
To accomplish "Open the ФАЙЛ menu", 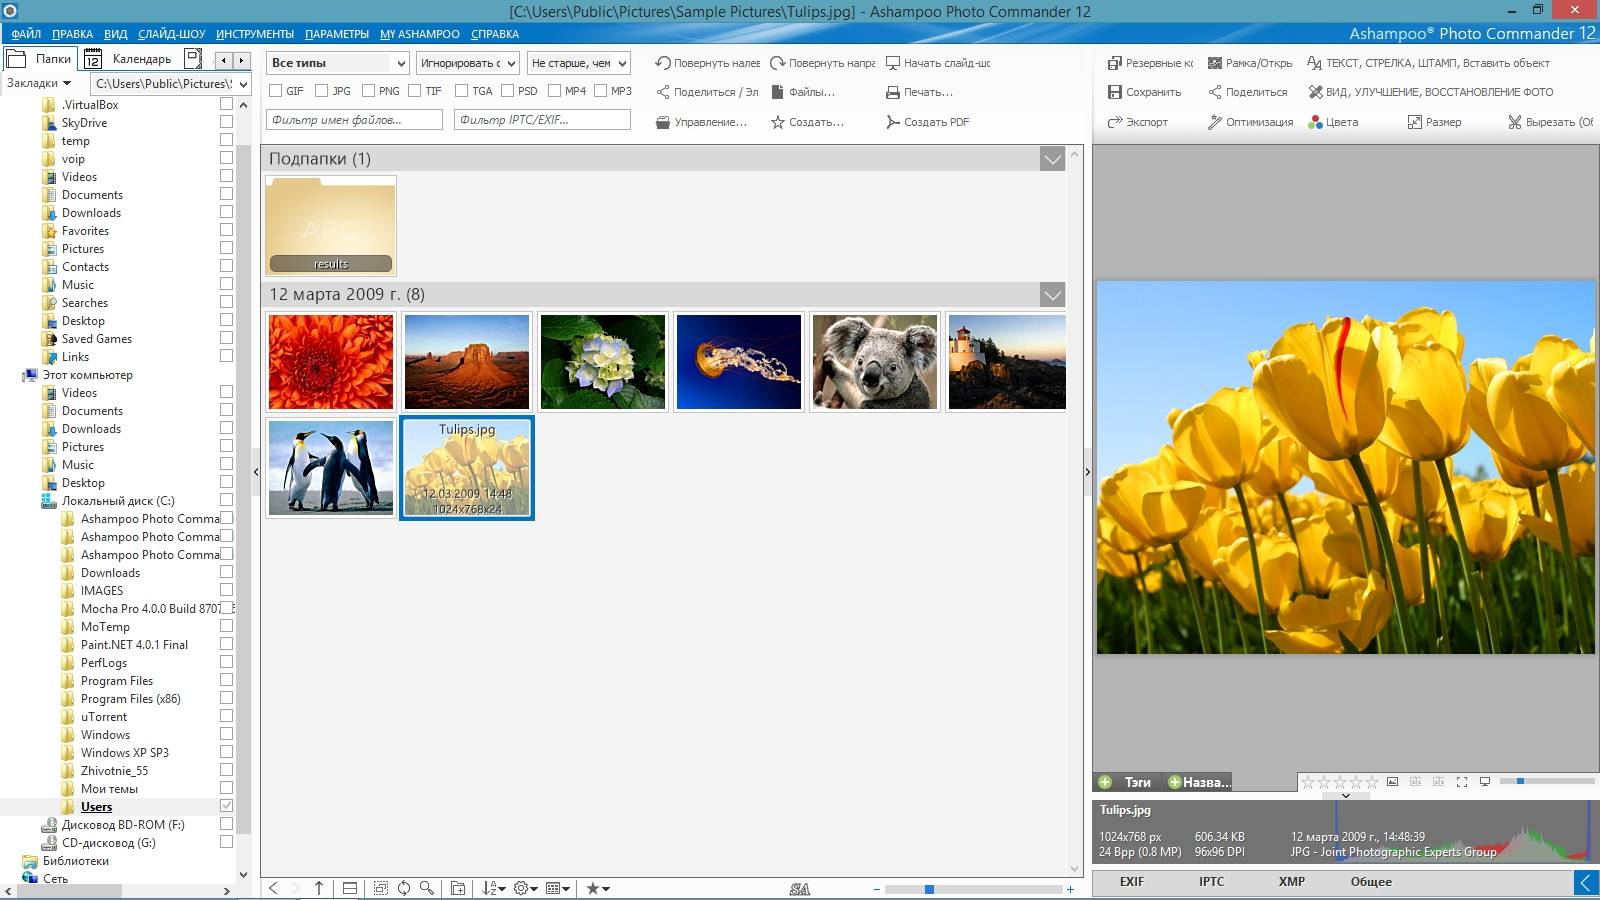I will coord(27,34).
